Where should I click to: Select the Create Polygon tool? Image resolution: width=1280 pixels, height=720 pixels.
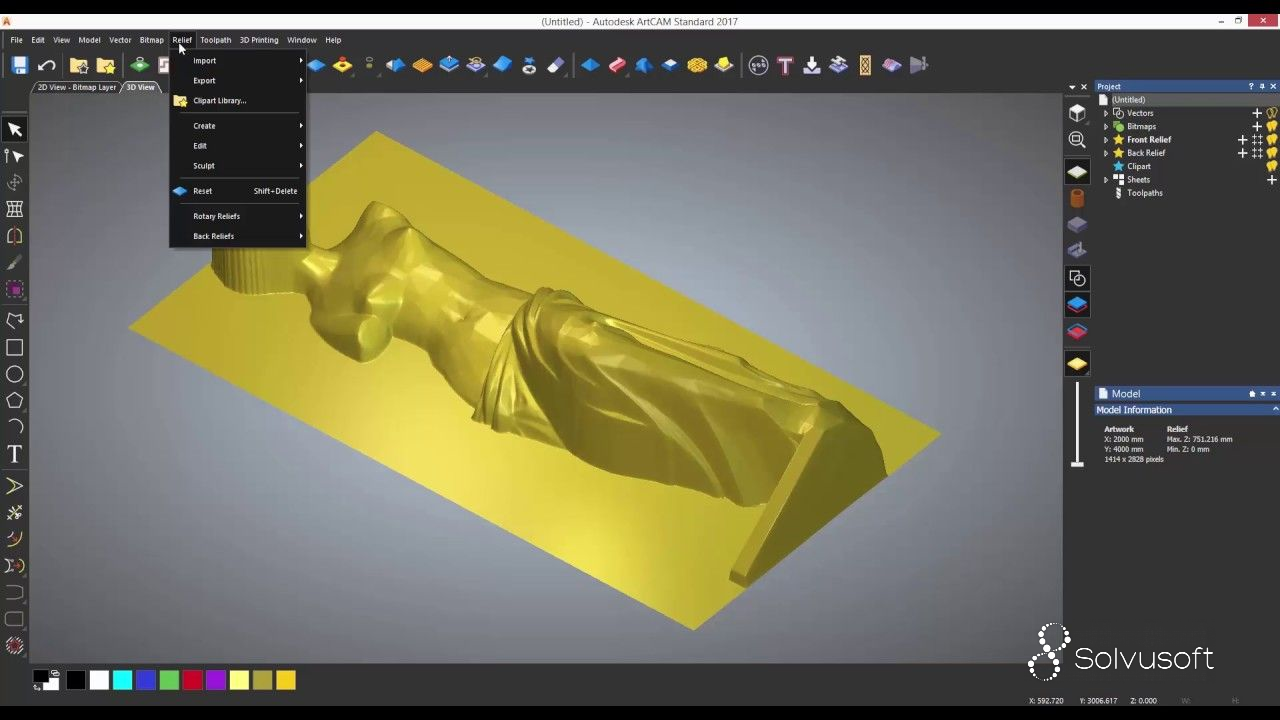pyautogui.click(x=15, y=401)
